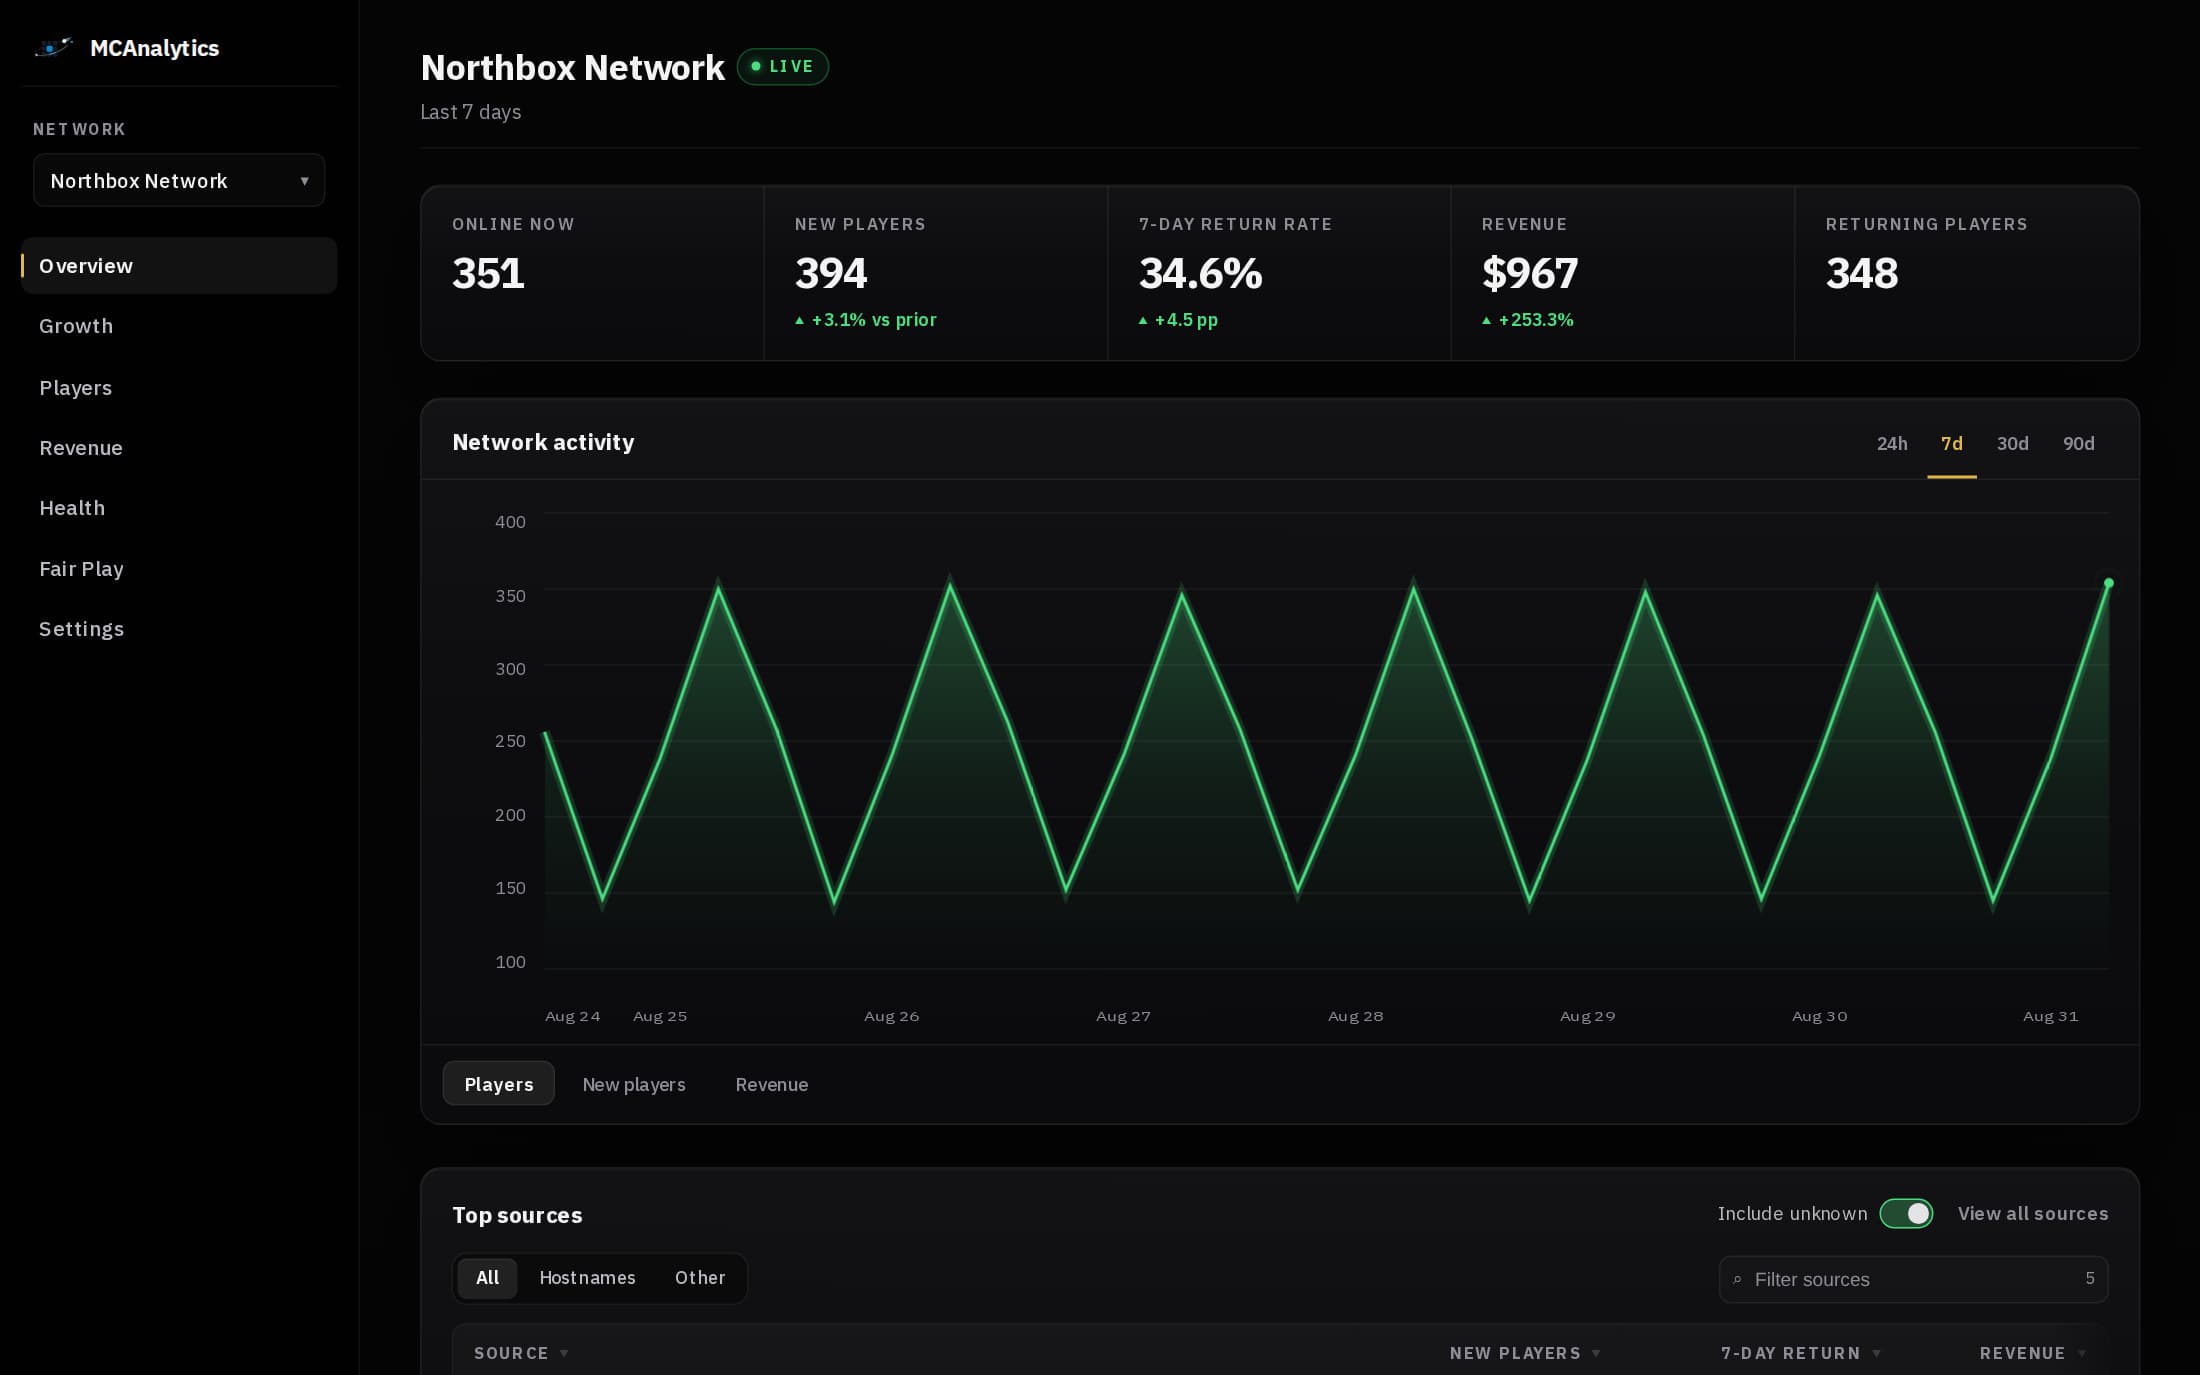Select the All sources filter
2200x1375 pixels.
[x=487, y=1278]
